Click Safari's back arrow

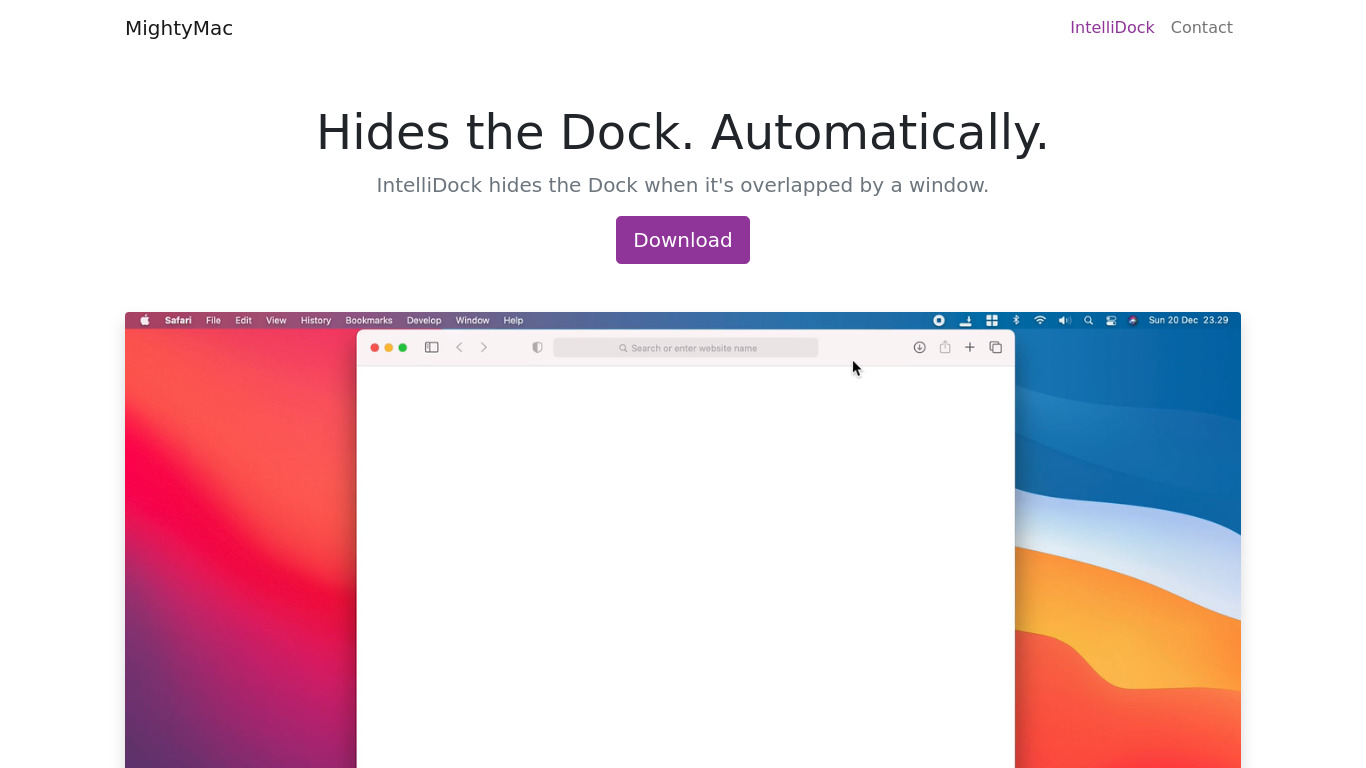(459, 347)
